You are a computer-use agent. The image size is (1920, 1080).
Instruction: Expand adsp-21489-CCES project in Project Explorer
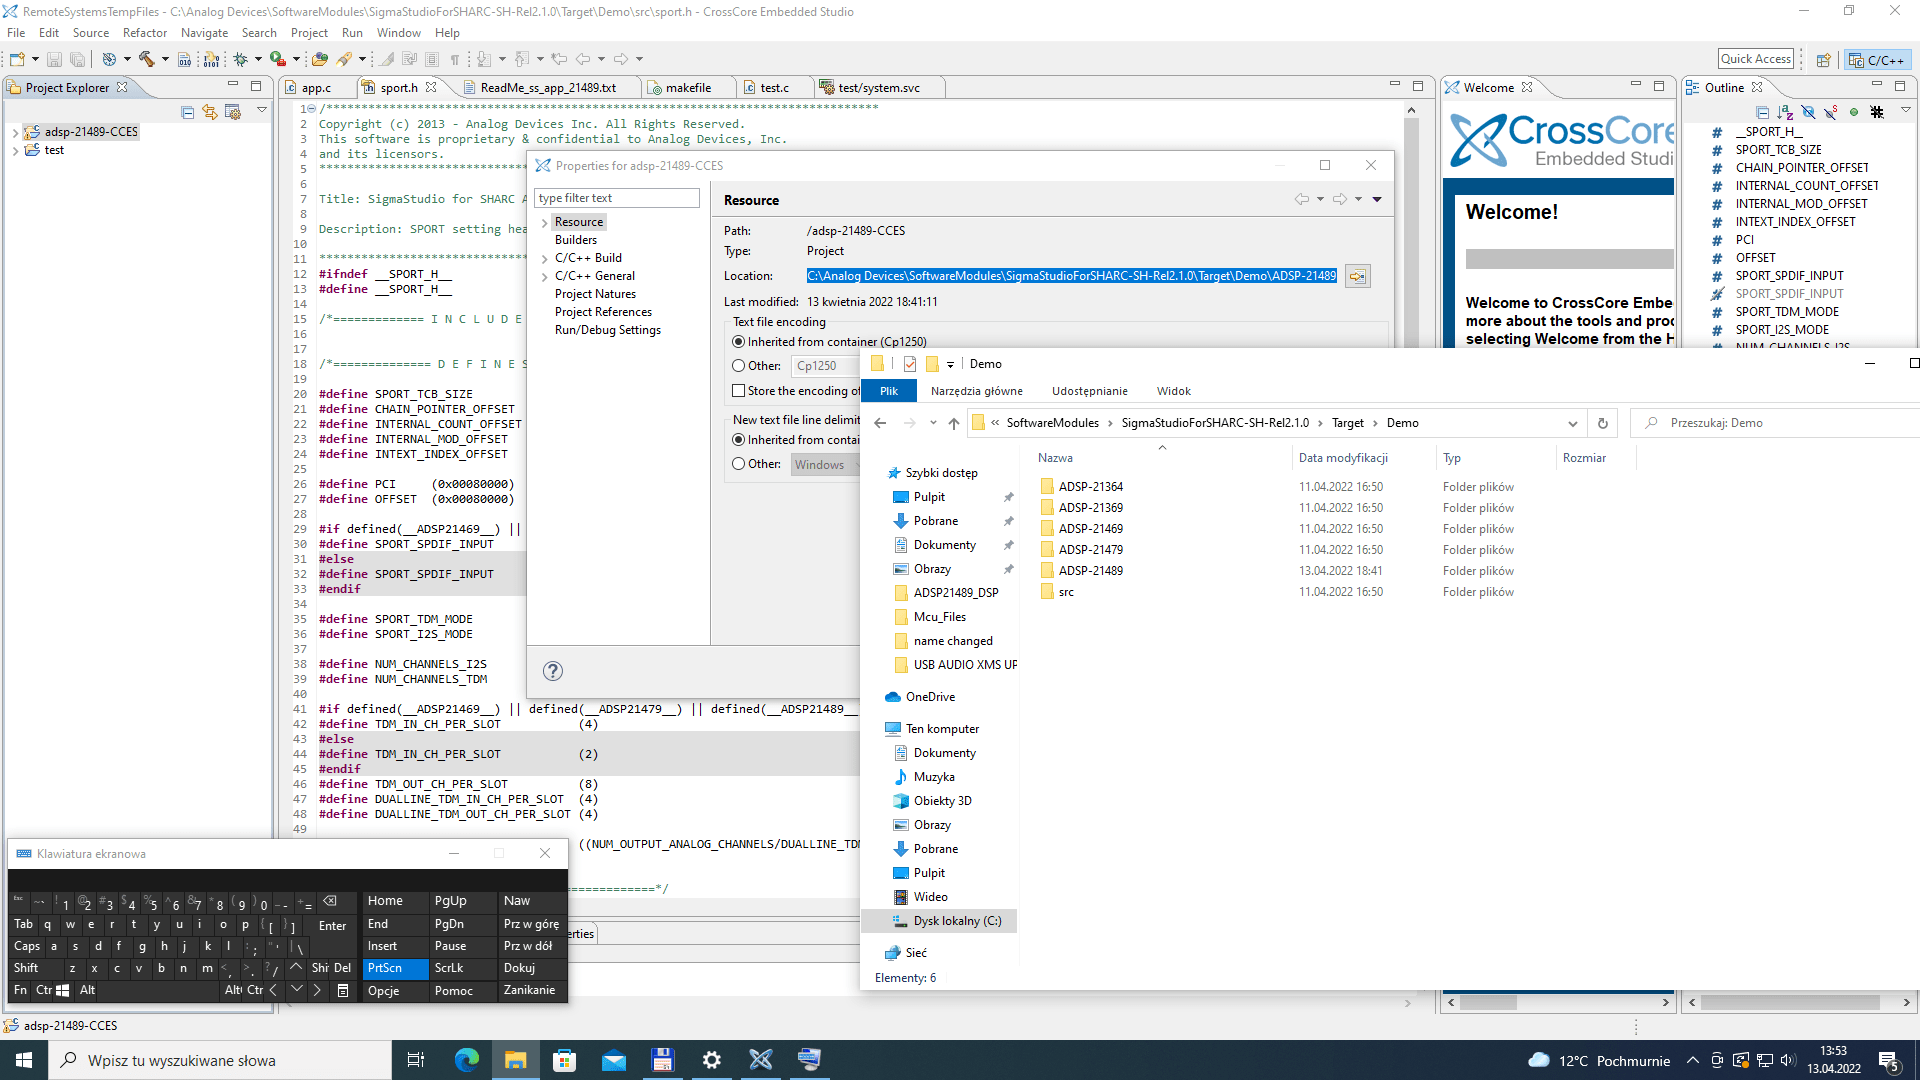(x=15, y=132)
